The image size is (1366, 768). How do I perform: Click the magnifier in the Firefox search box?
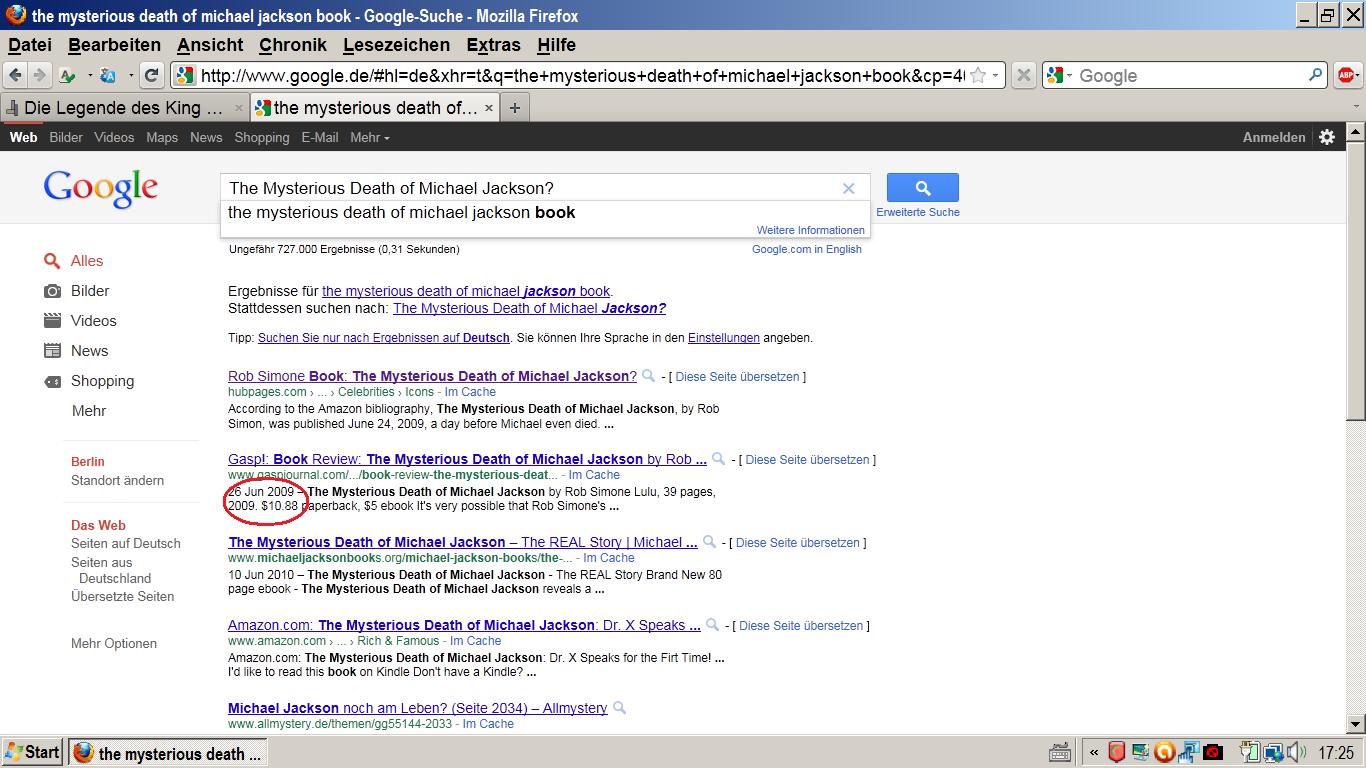point(1316,75)
